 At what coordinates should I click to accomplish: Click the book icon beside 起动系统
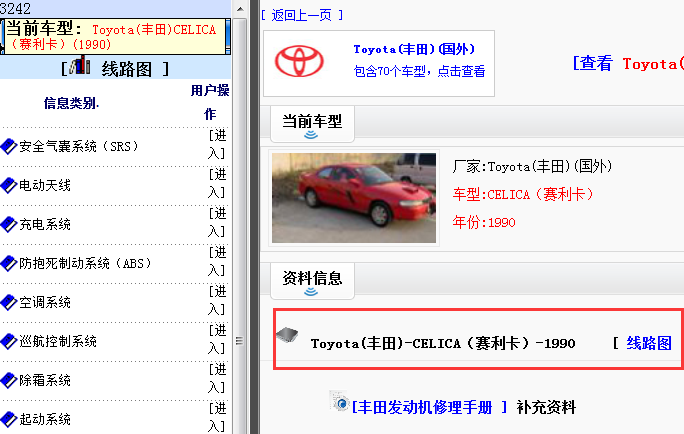point(9,419)
